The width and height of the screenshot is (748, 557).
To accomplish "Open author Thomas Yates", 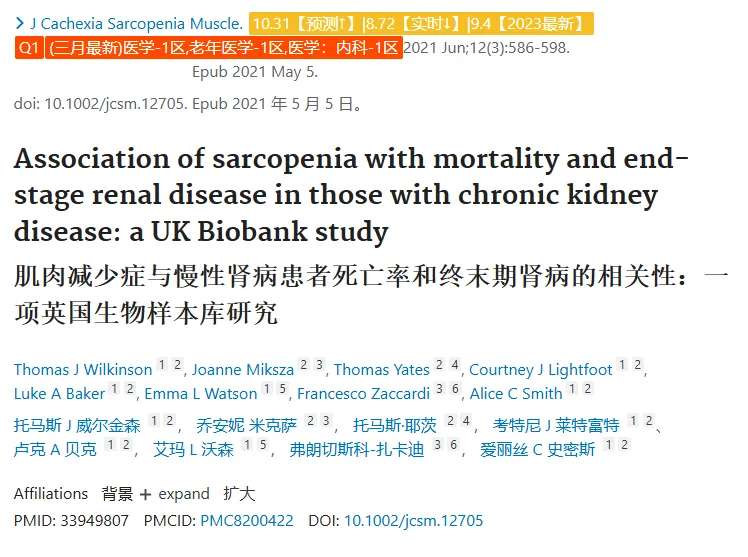I will [x=382, y=370].
